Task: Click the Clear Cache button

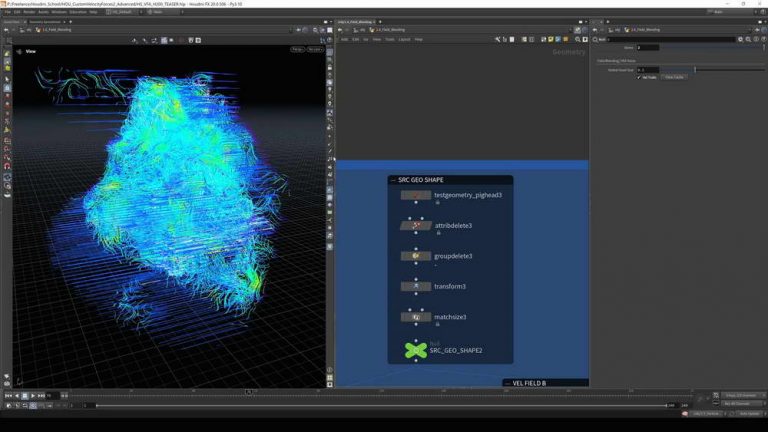Action: coord(674,77)
